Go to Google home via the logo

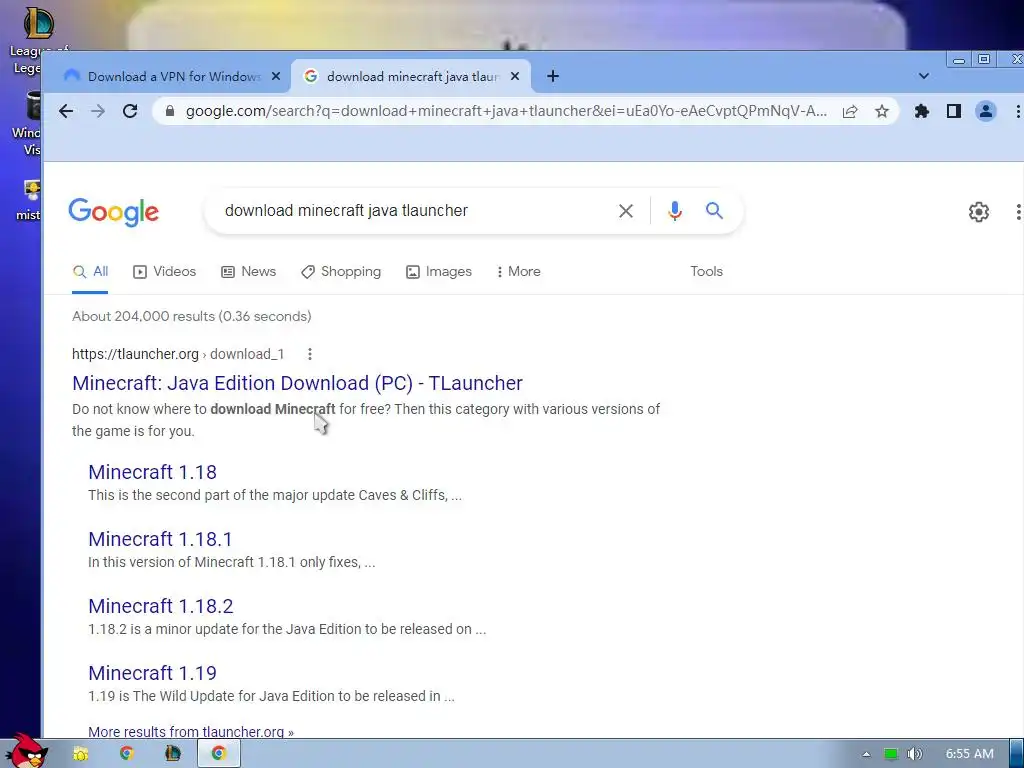click(x=114, y=212)
